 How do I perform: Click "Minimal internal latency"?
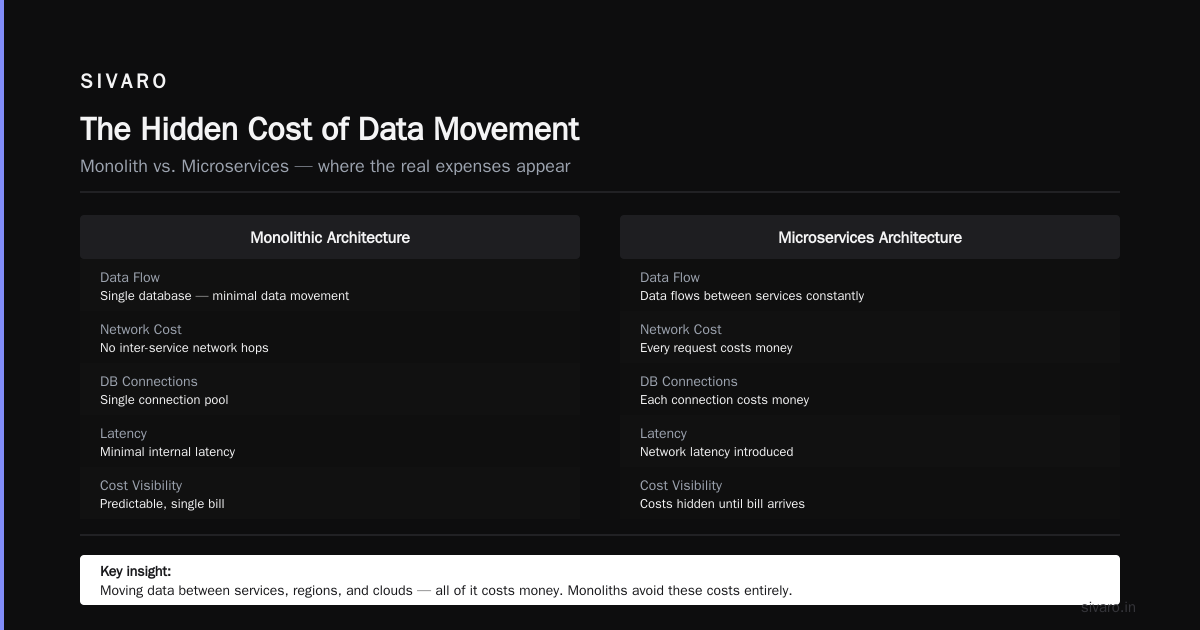168,452
